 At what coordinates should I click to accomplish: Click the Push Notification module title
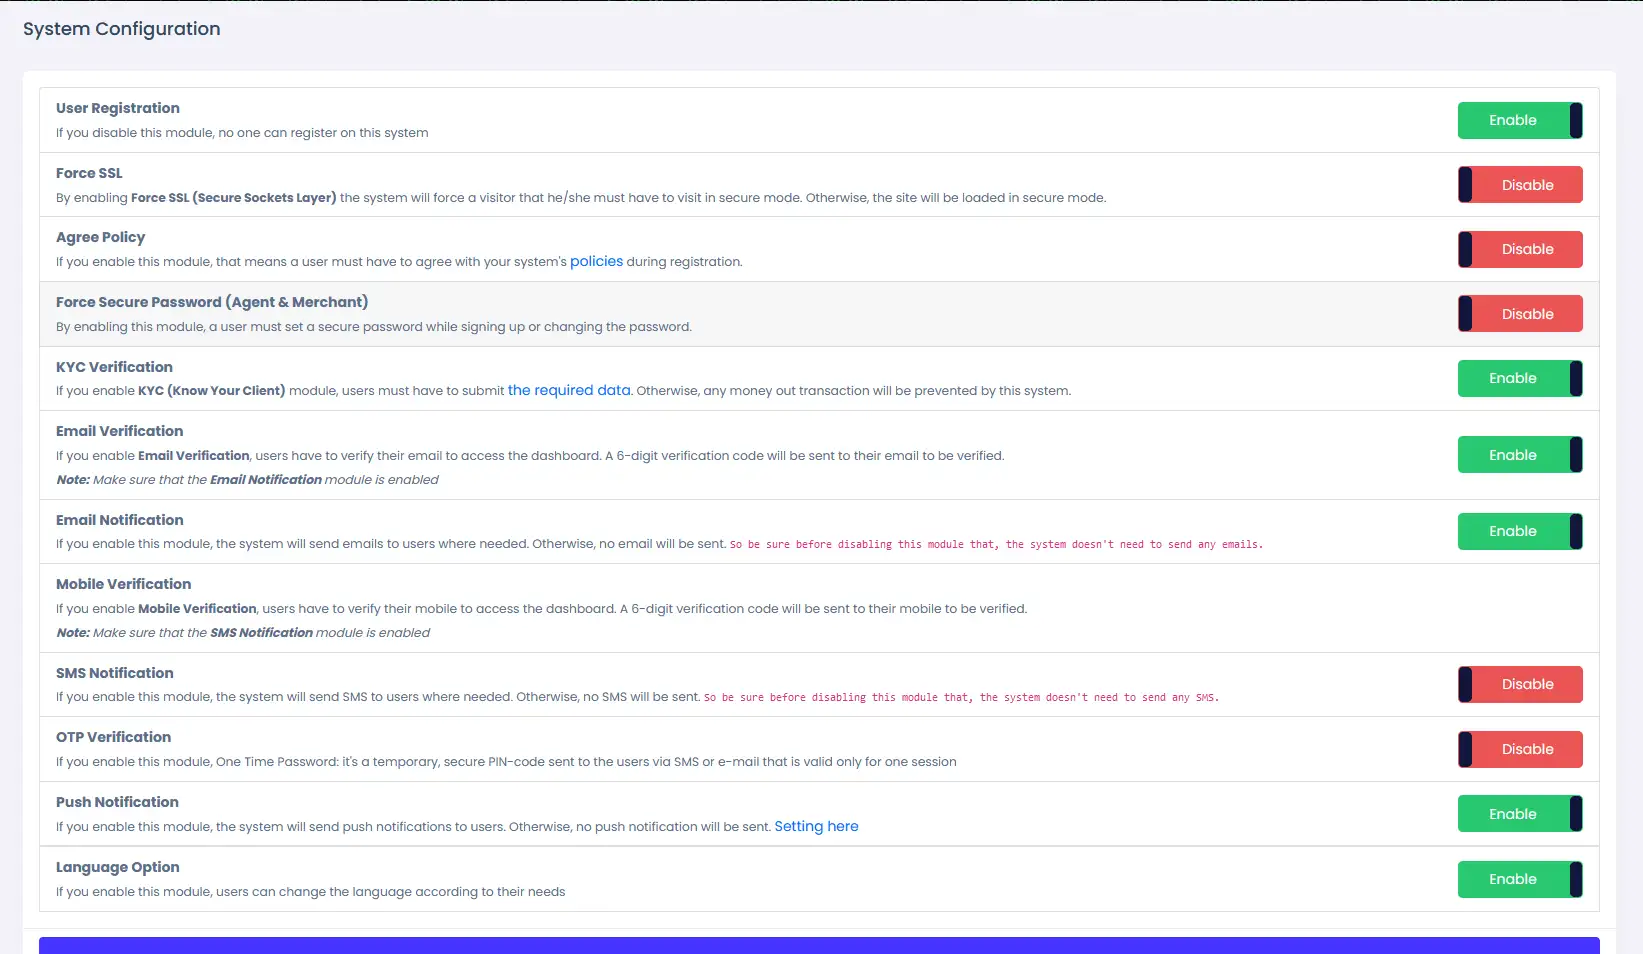[117, 802]
